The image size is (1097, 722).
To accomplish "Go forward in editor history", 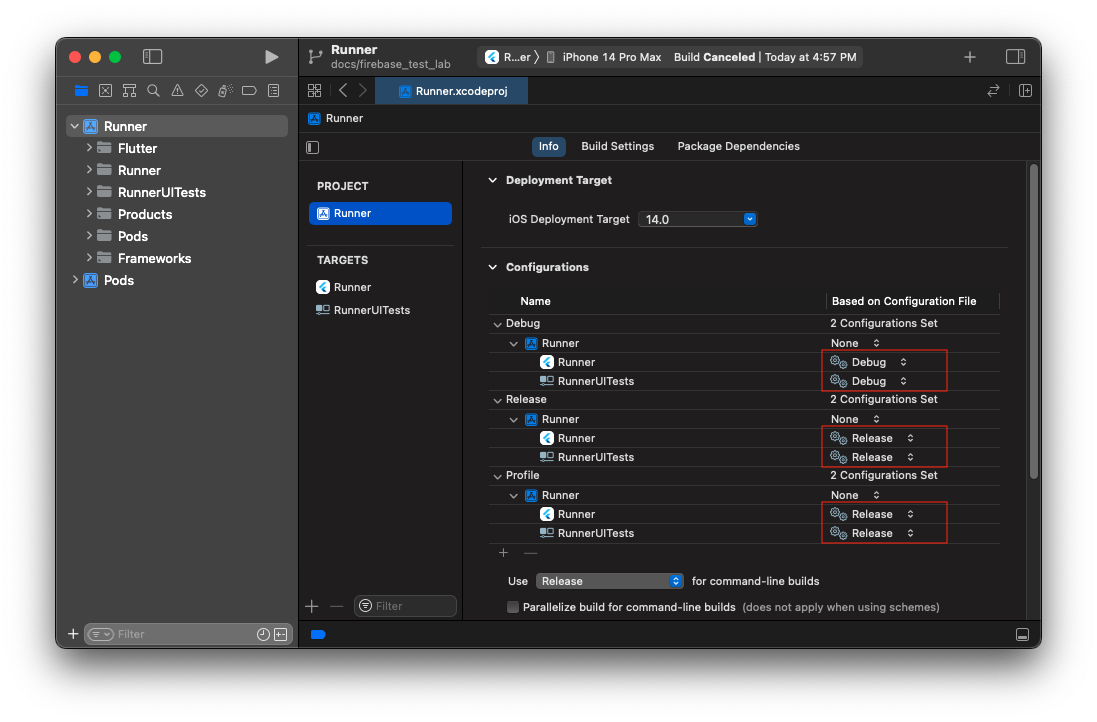I will tap(362, 91).
